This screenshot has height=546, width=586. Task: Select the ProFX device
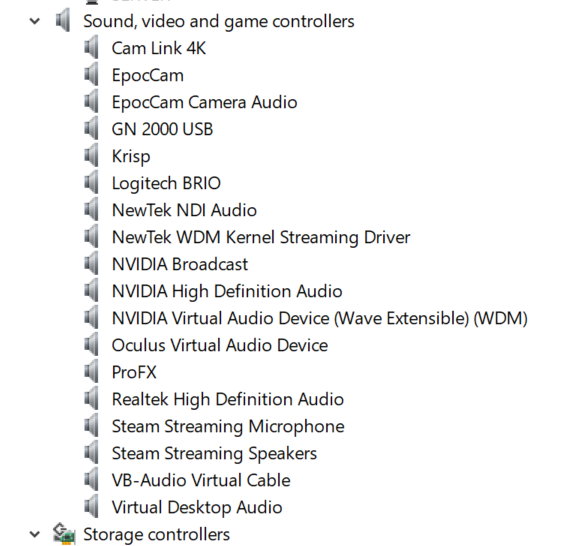pos(134,372)
